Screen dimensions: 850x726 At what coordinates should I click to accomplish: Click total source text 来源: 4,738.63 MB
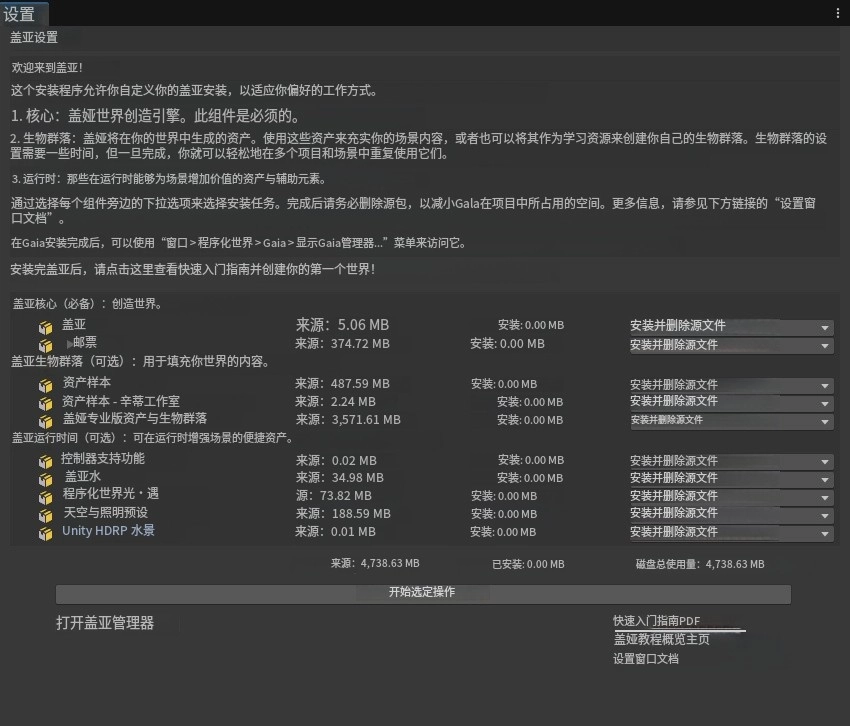pos(375,564)
